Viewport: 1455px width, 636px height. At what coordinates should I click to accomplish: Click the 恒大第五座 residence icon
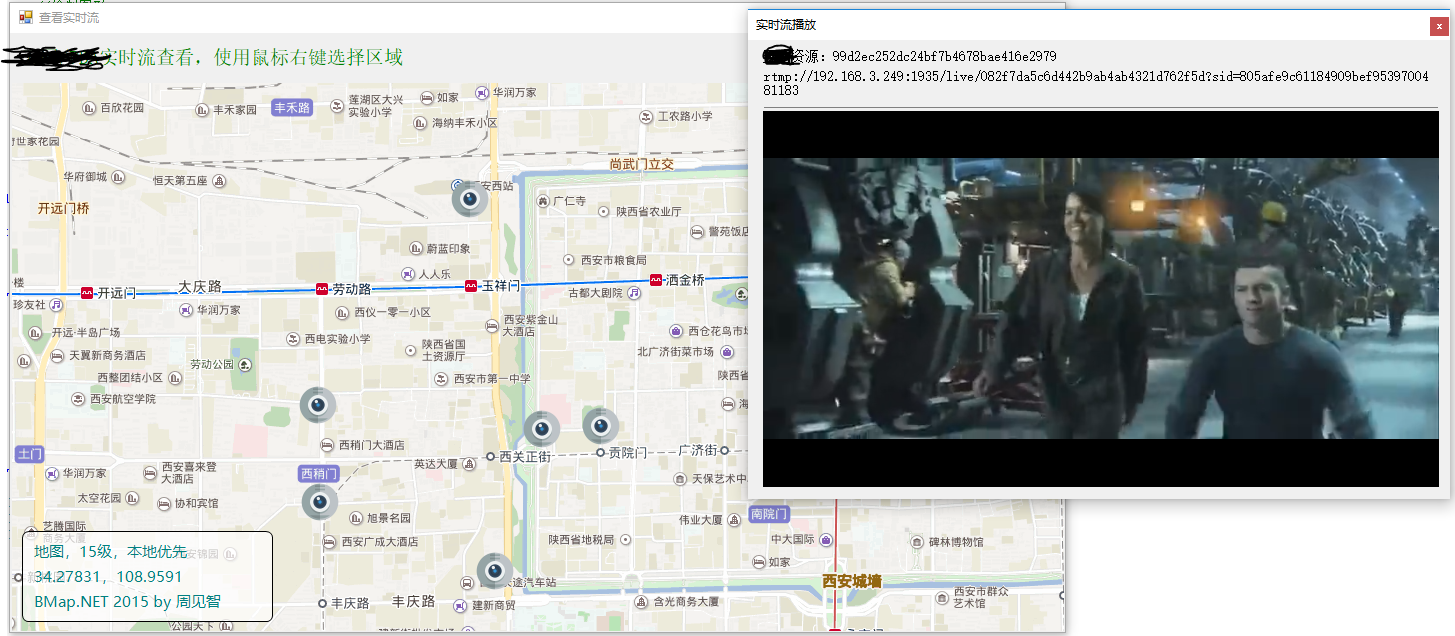coord(219,181)
